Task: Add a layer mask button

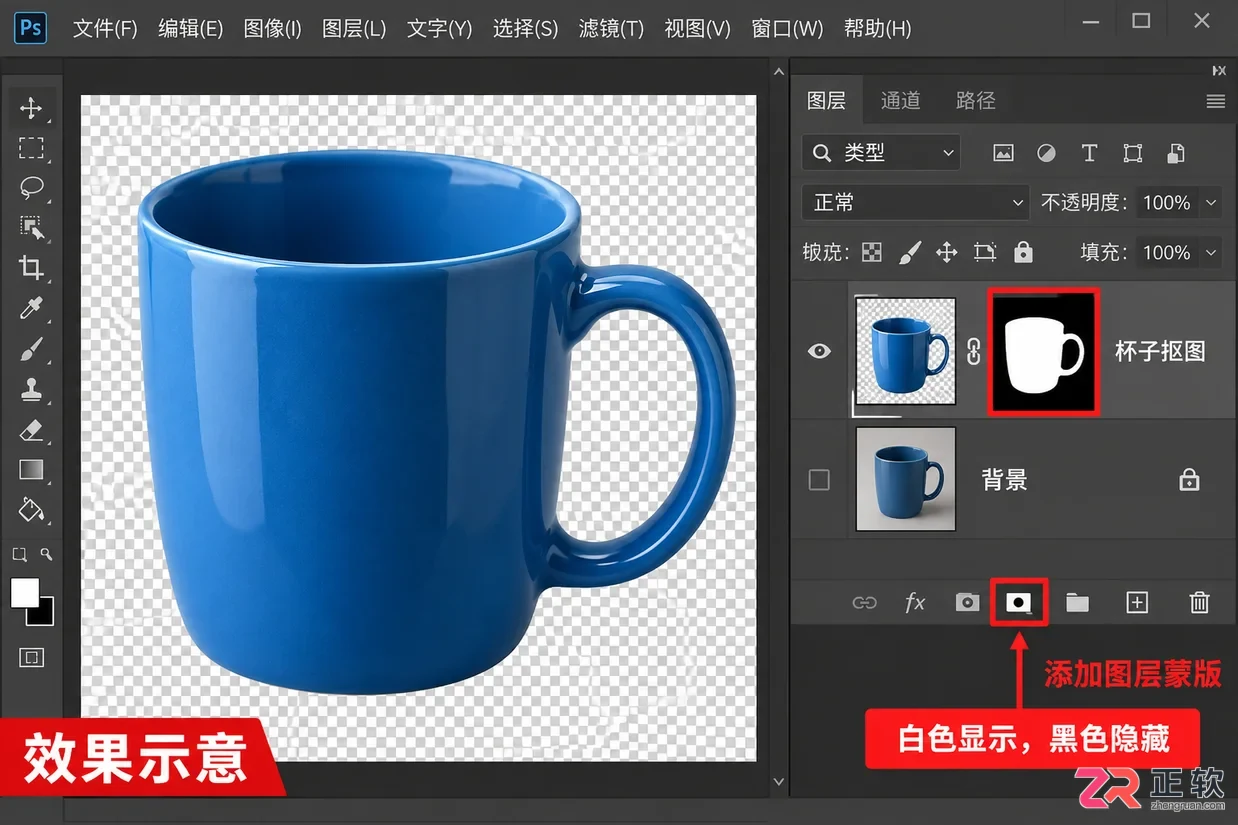Action: (1019, 602)
